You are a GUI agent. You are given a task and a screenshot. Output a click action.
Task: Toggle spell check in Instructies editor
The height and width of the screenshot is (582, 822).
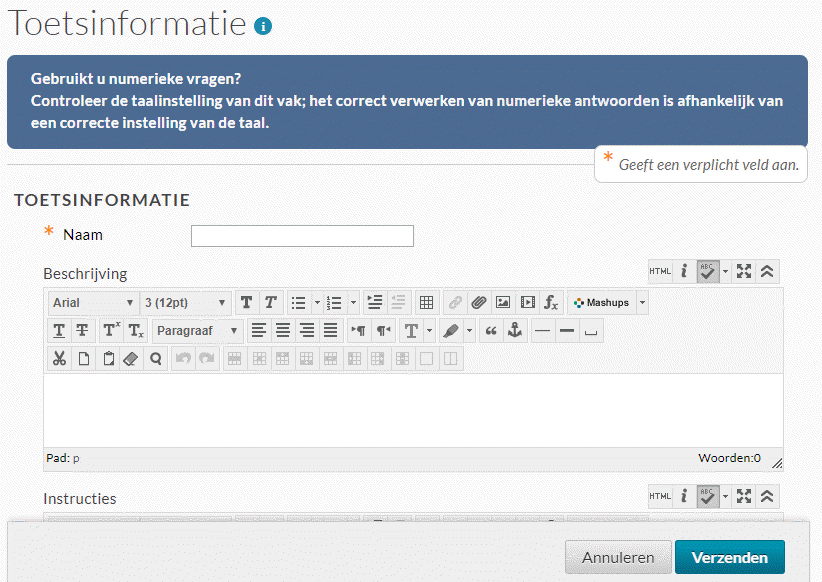708,496
